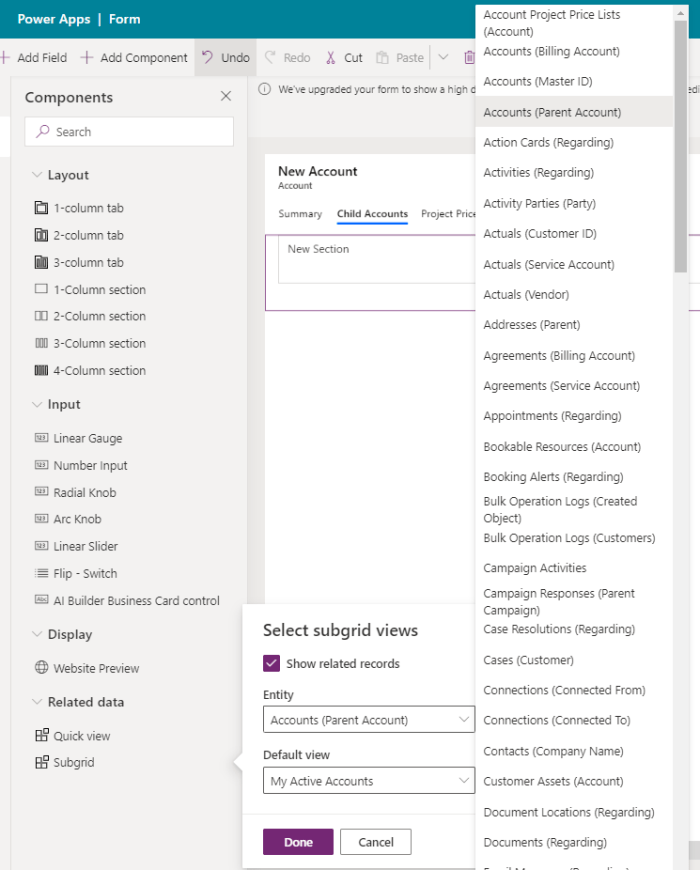Select the Quick view related data component

[x=74, y=735]
